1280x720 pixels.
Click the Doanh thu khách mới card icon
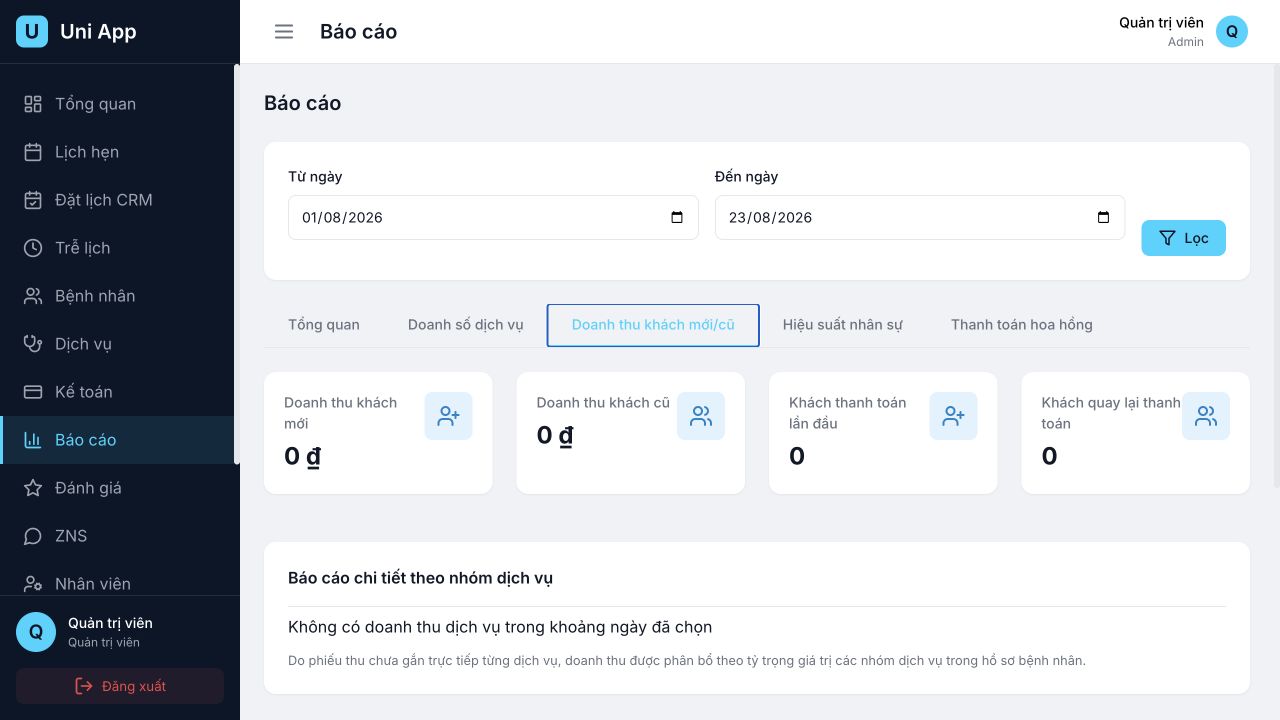[x=449, y=416]
